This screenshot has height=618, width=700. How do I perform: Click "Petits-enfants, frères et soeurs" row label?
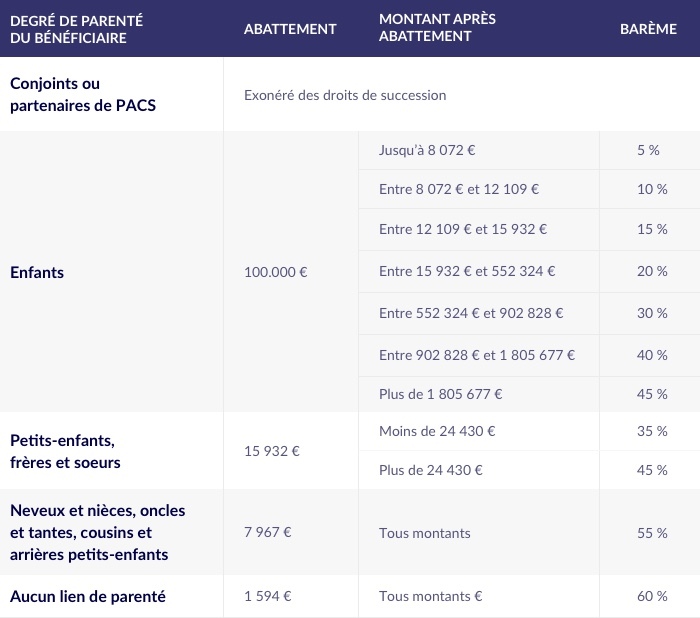coord(65,451)
